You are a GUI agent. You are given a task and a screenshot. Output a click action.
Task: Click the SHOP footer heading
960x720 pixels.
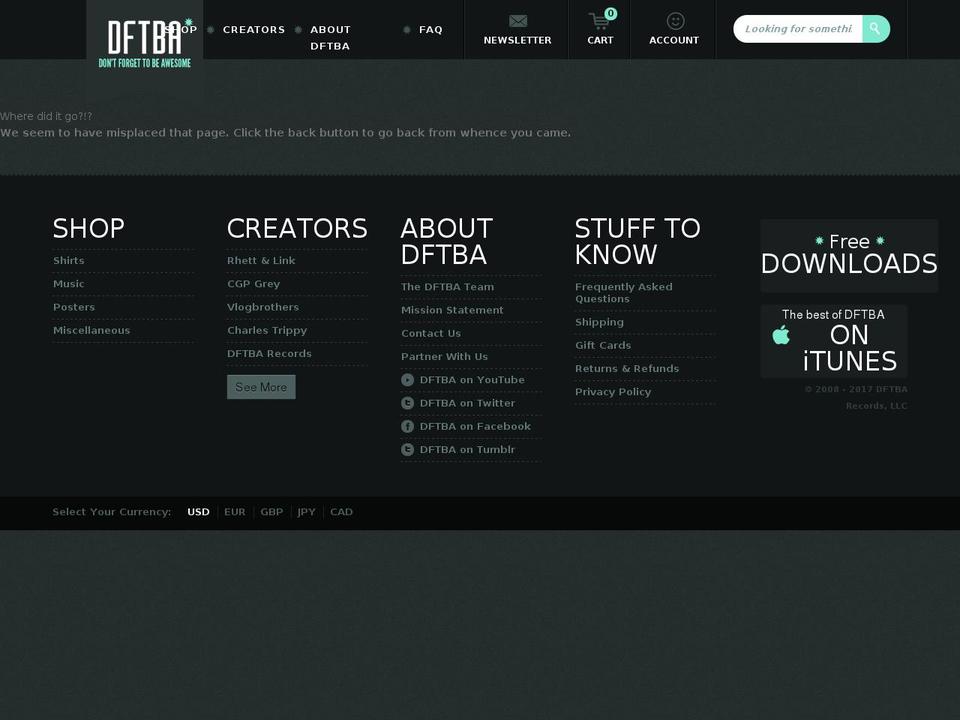88,228
